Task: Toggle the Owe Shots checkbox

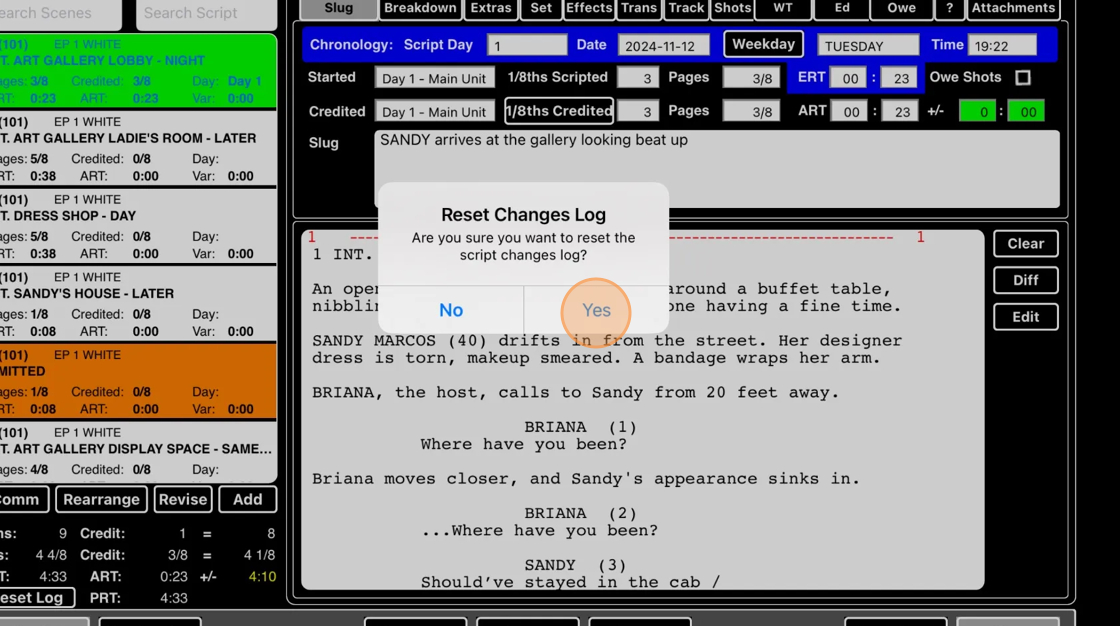Action: (x=1022, y=78)
